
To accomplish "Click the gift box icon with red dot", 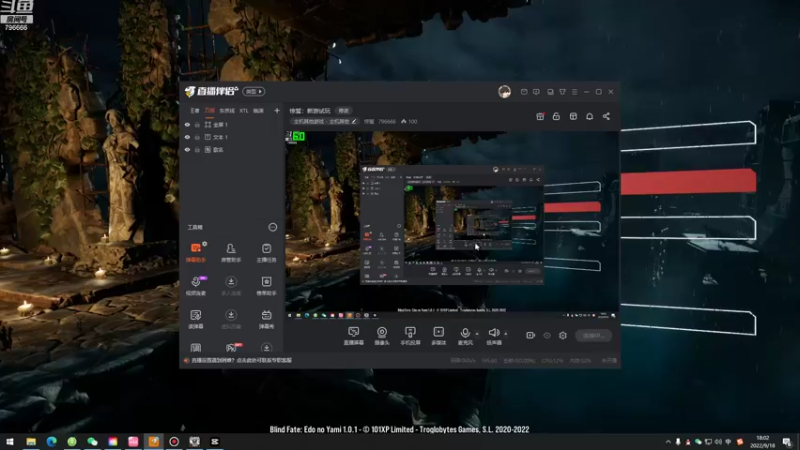I will click(540, 116).
